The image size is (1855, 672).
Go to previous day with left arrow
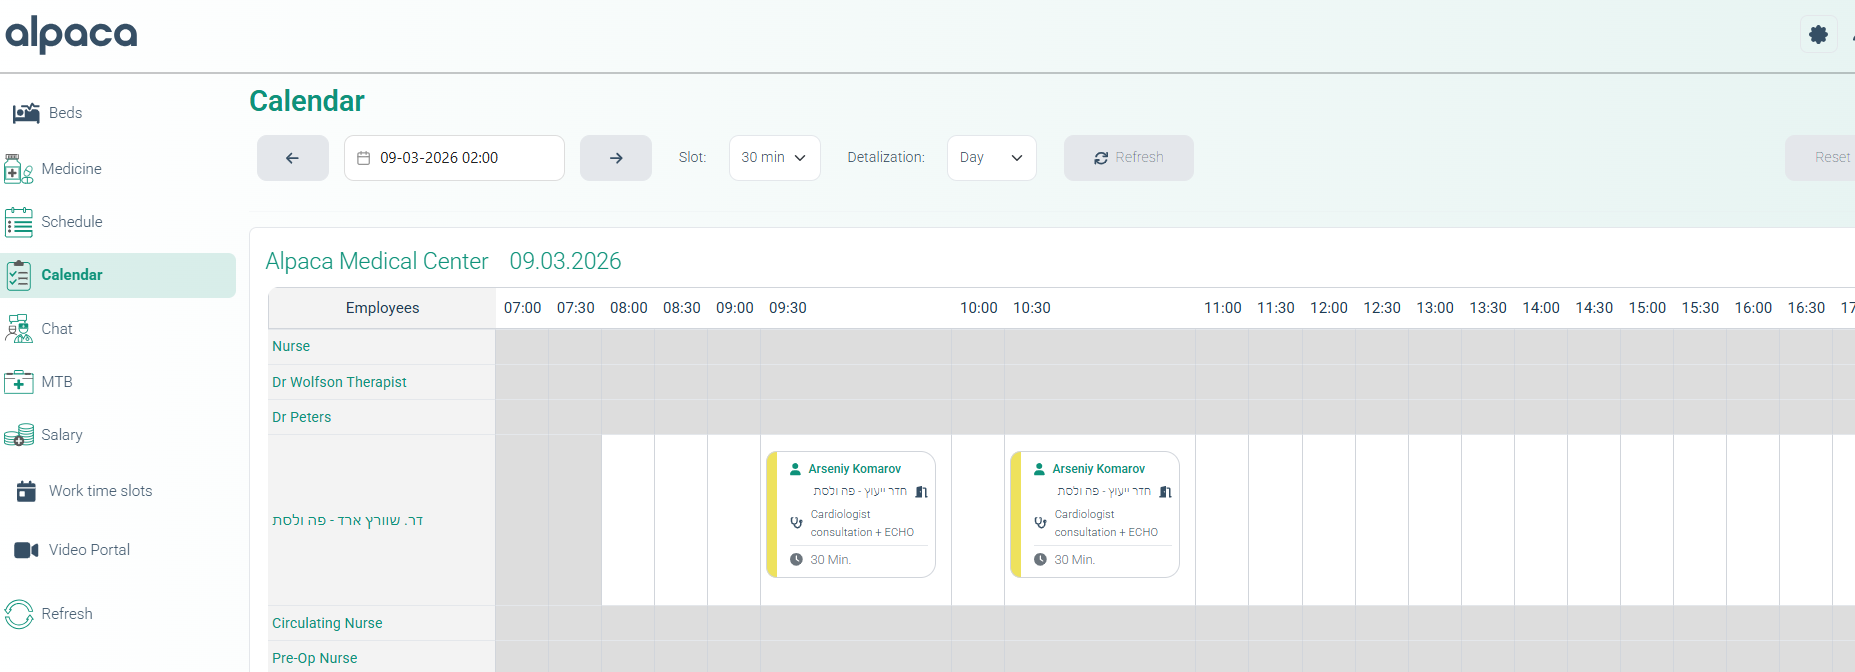(292, 158)
